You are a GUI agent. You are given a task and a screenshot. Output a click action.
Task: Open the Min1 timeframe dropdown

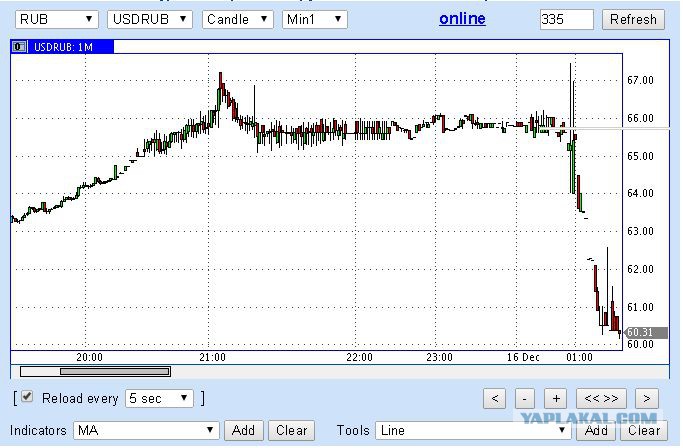pos(314,19)
